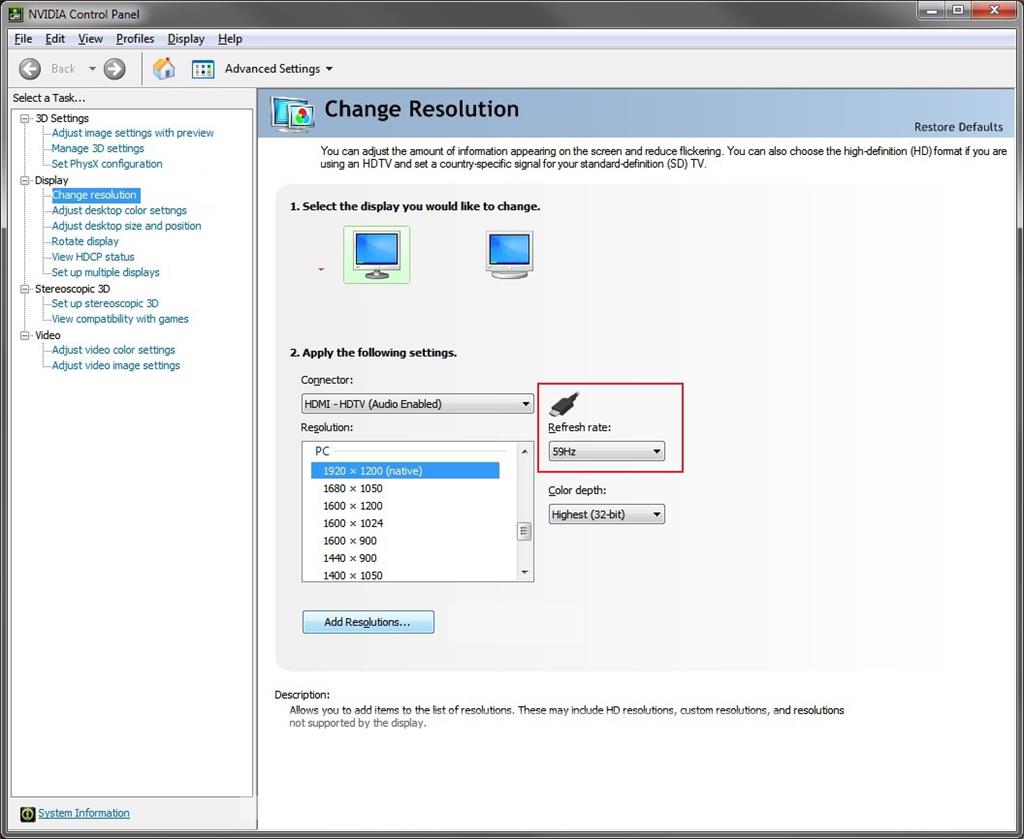Collapse the Video tree node
This screenshot has height=839, width=1024.
(25, 335)
